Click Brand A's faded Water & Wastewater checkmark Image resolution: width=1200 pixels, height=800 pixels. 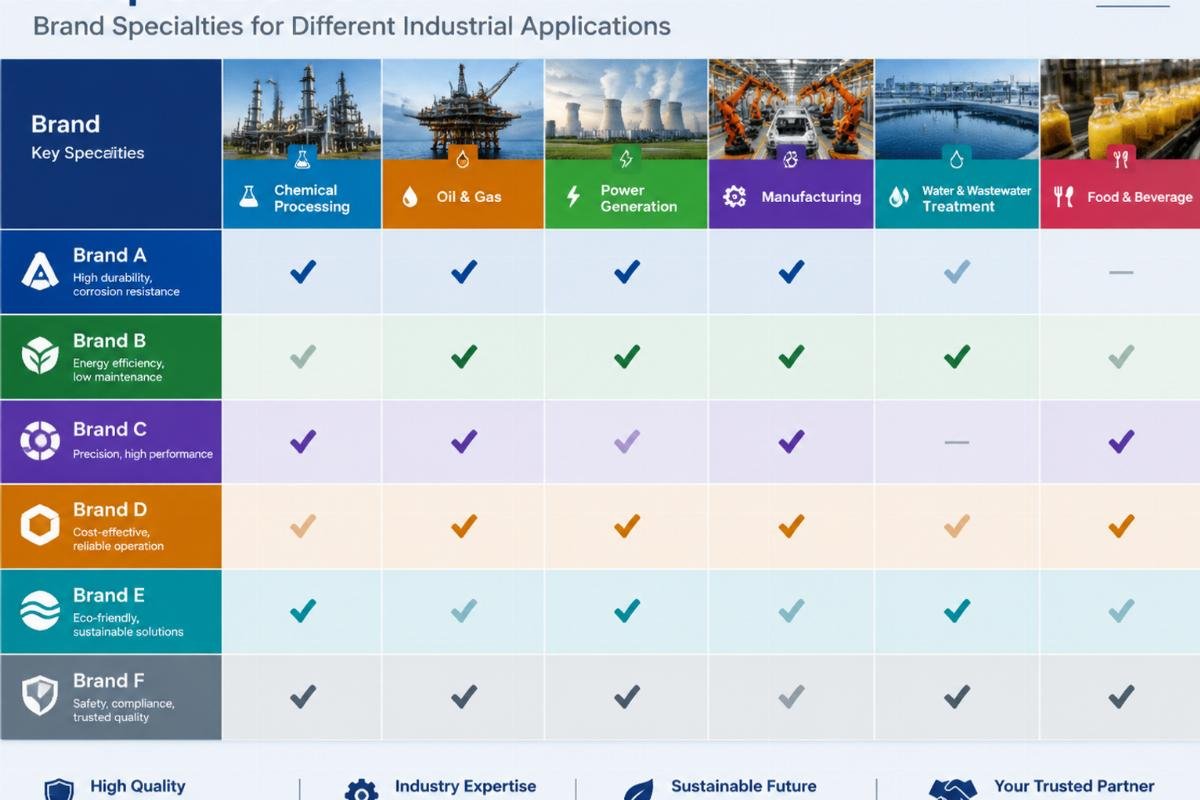(957, 271)
